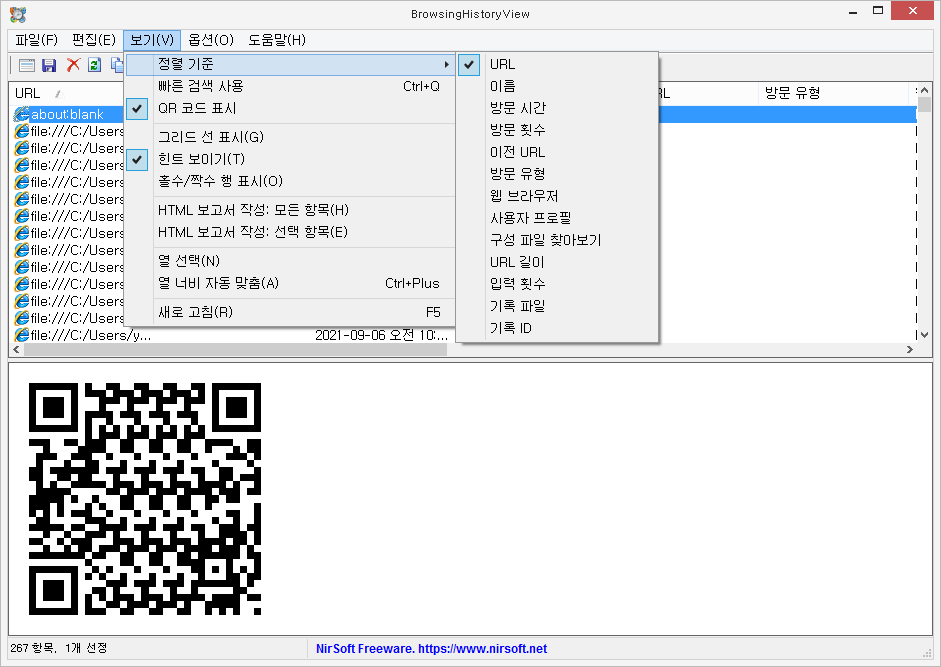Choose URL 길이 sort option
The width and height of the screenshot is (941, 667).
[x=557, y=262]
